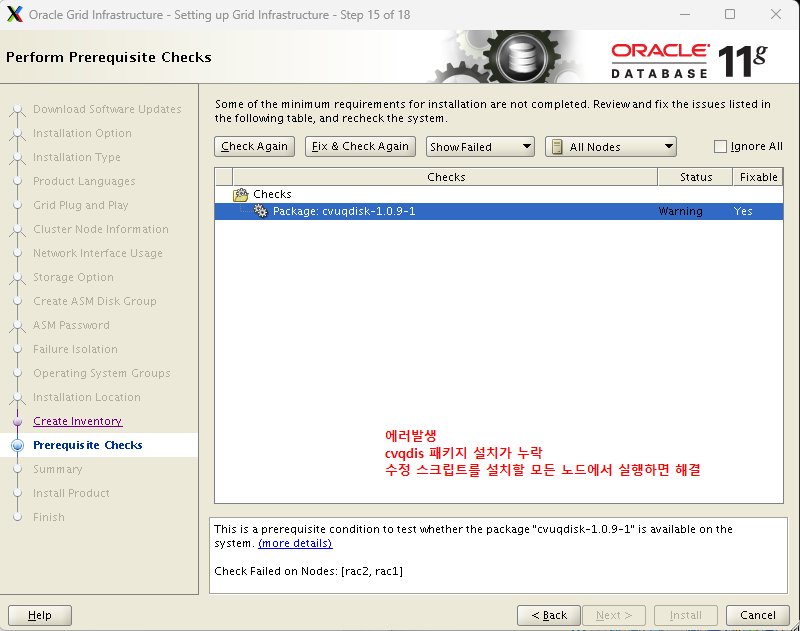Run Fix & Check Again

coord(360,146)
